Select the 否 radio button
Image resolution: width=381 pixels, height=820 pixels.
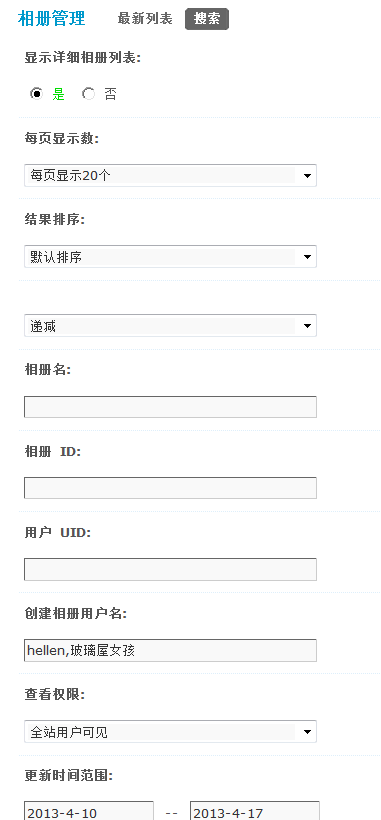click(x=88, y=94)
